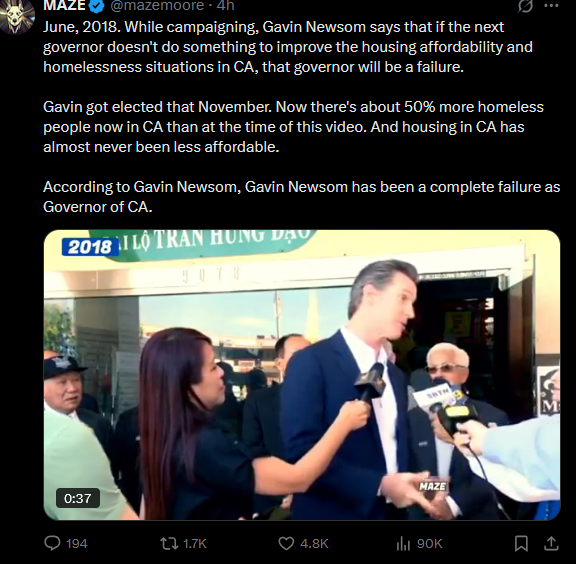Screen dimensions: 576x564
Task: Click the 1.7K reposts count
Action: tap(195, 543)
